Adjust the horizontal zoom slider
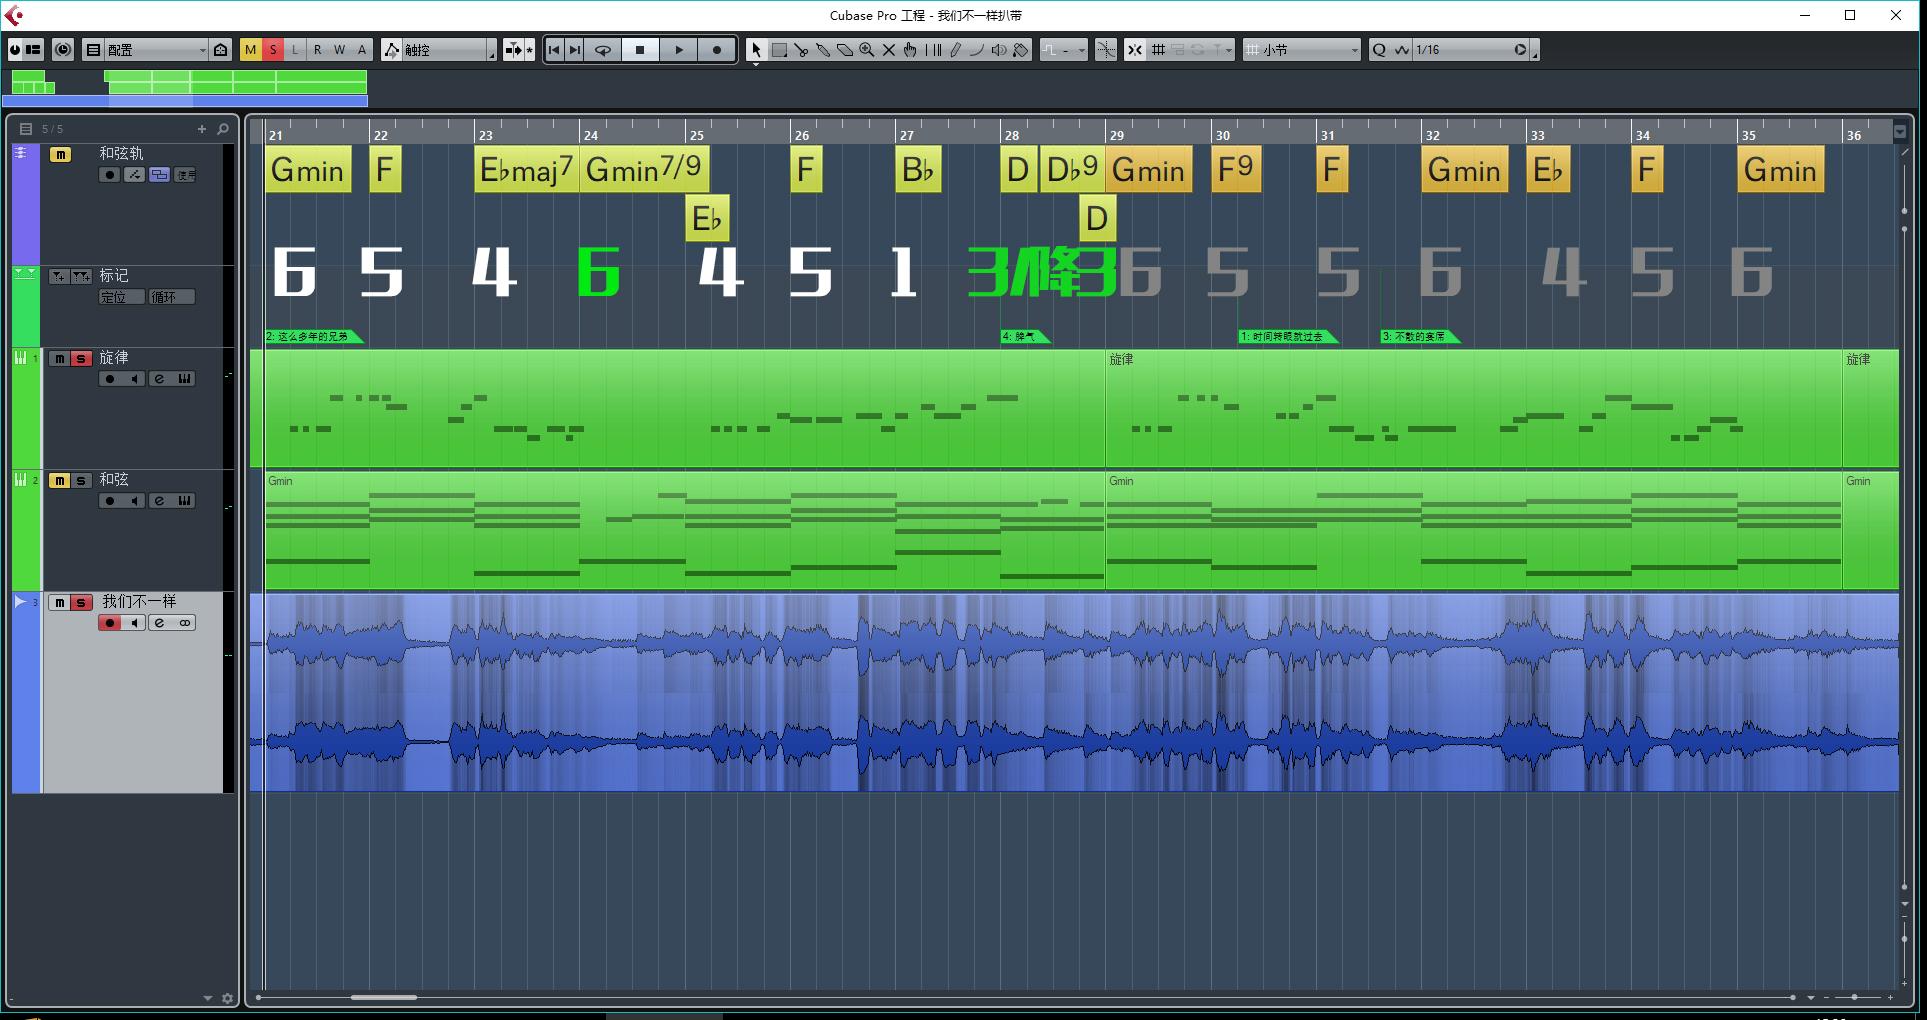 pyautogui.click(x=1854, y=997)
